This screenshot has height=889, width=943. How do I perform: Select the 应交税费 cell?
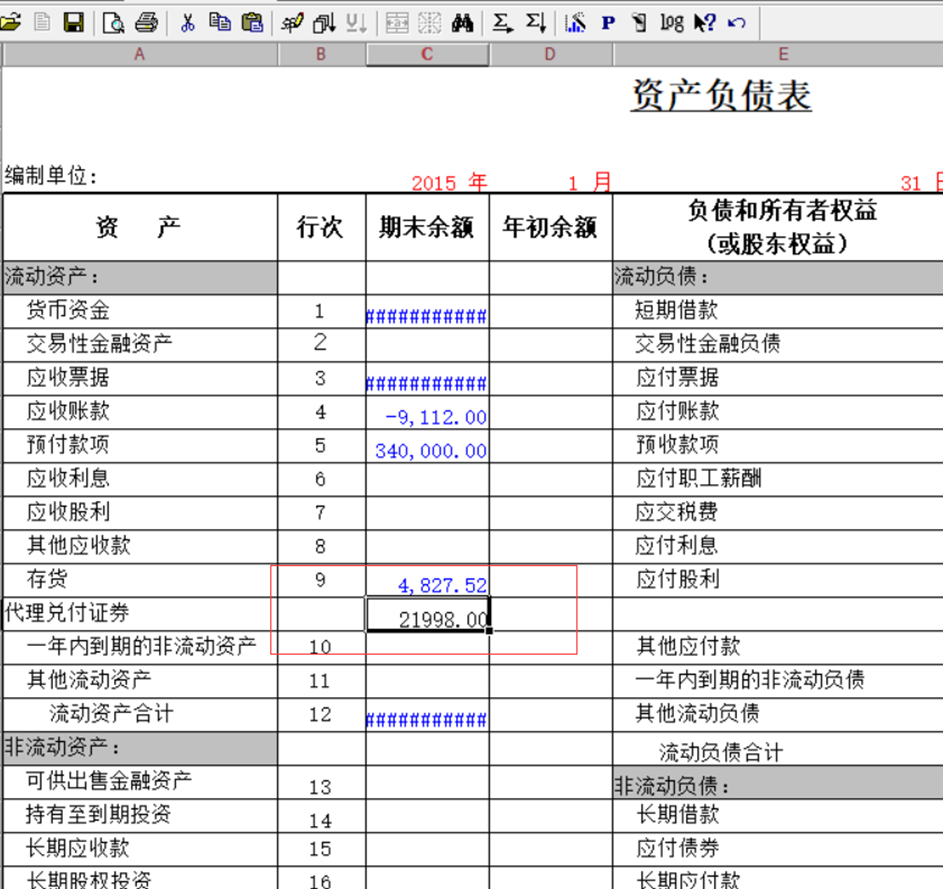pyautogui.click(x=778, y=513)
